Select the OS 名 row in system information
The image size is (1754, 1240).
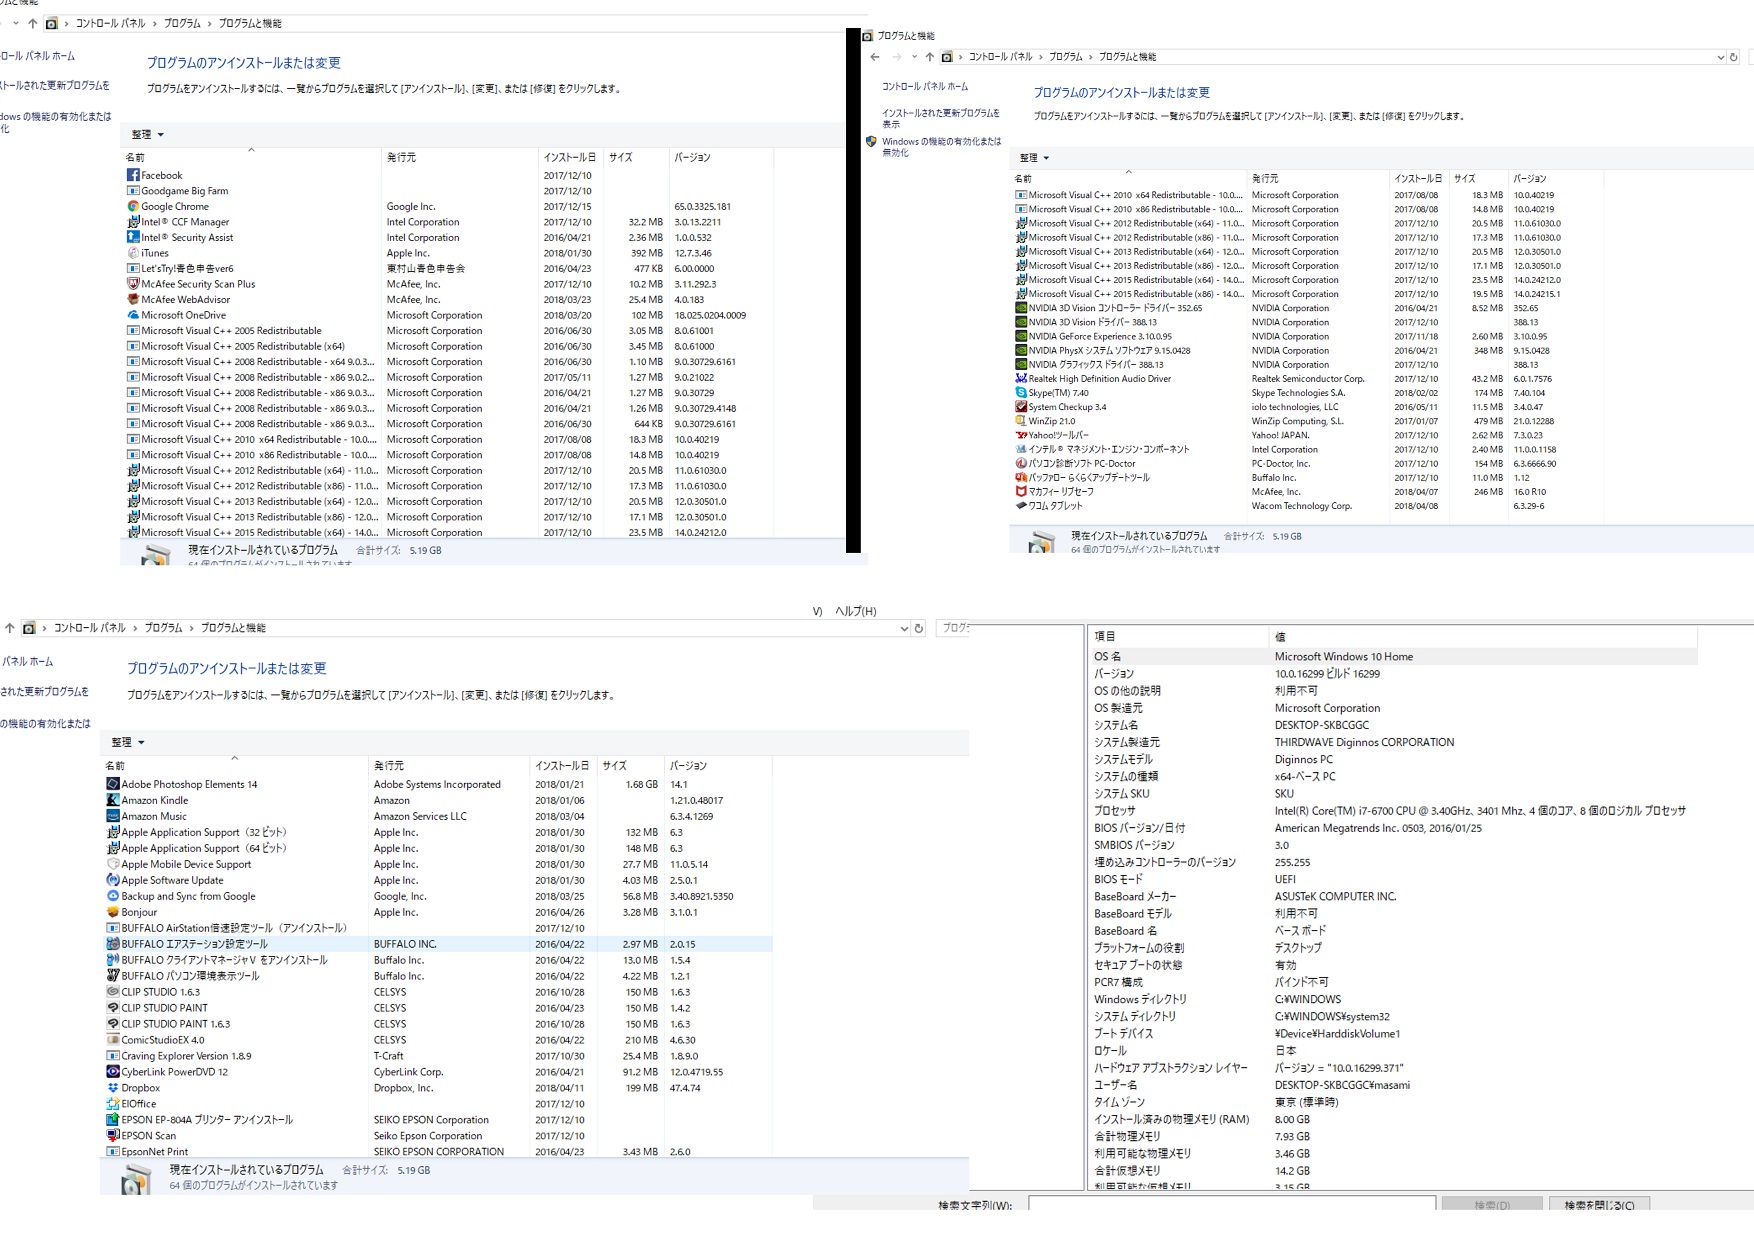[x=1393, y=657]
